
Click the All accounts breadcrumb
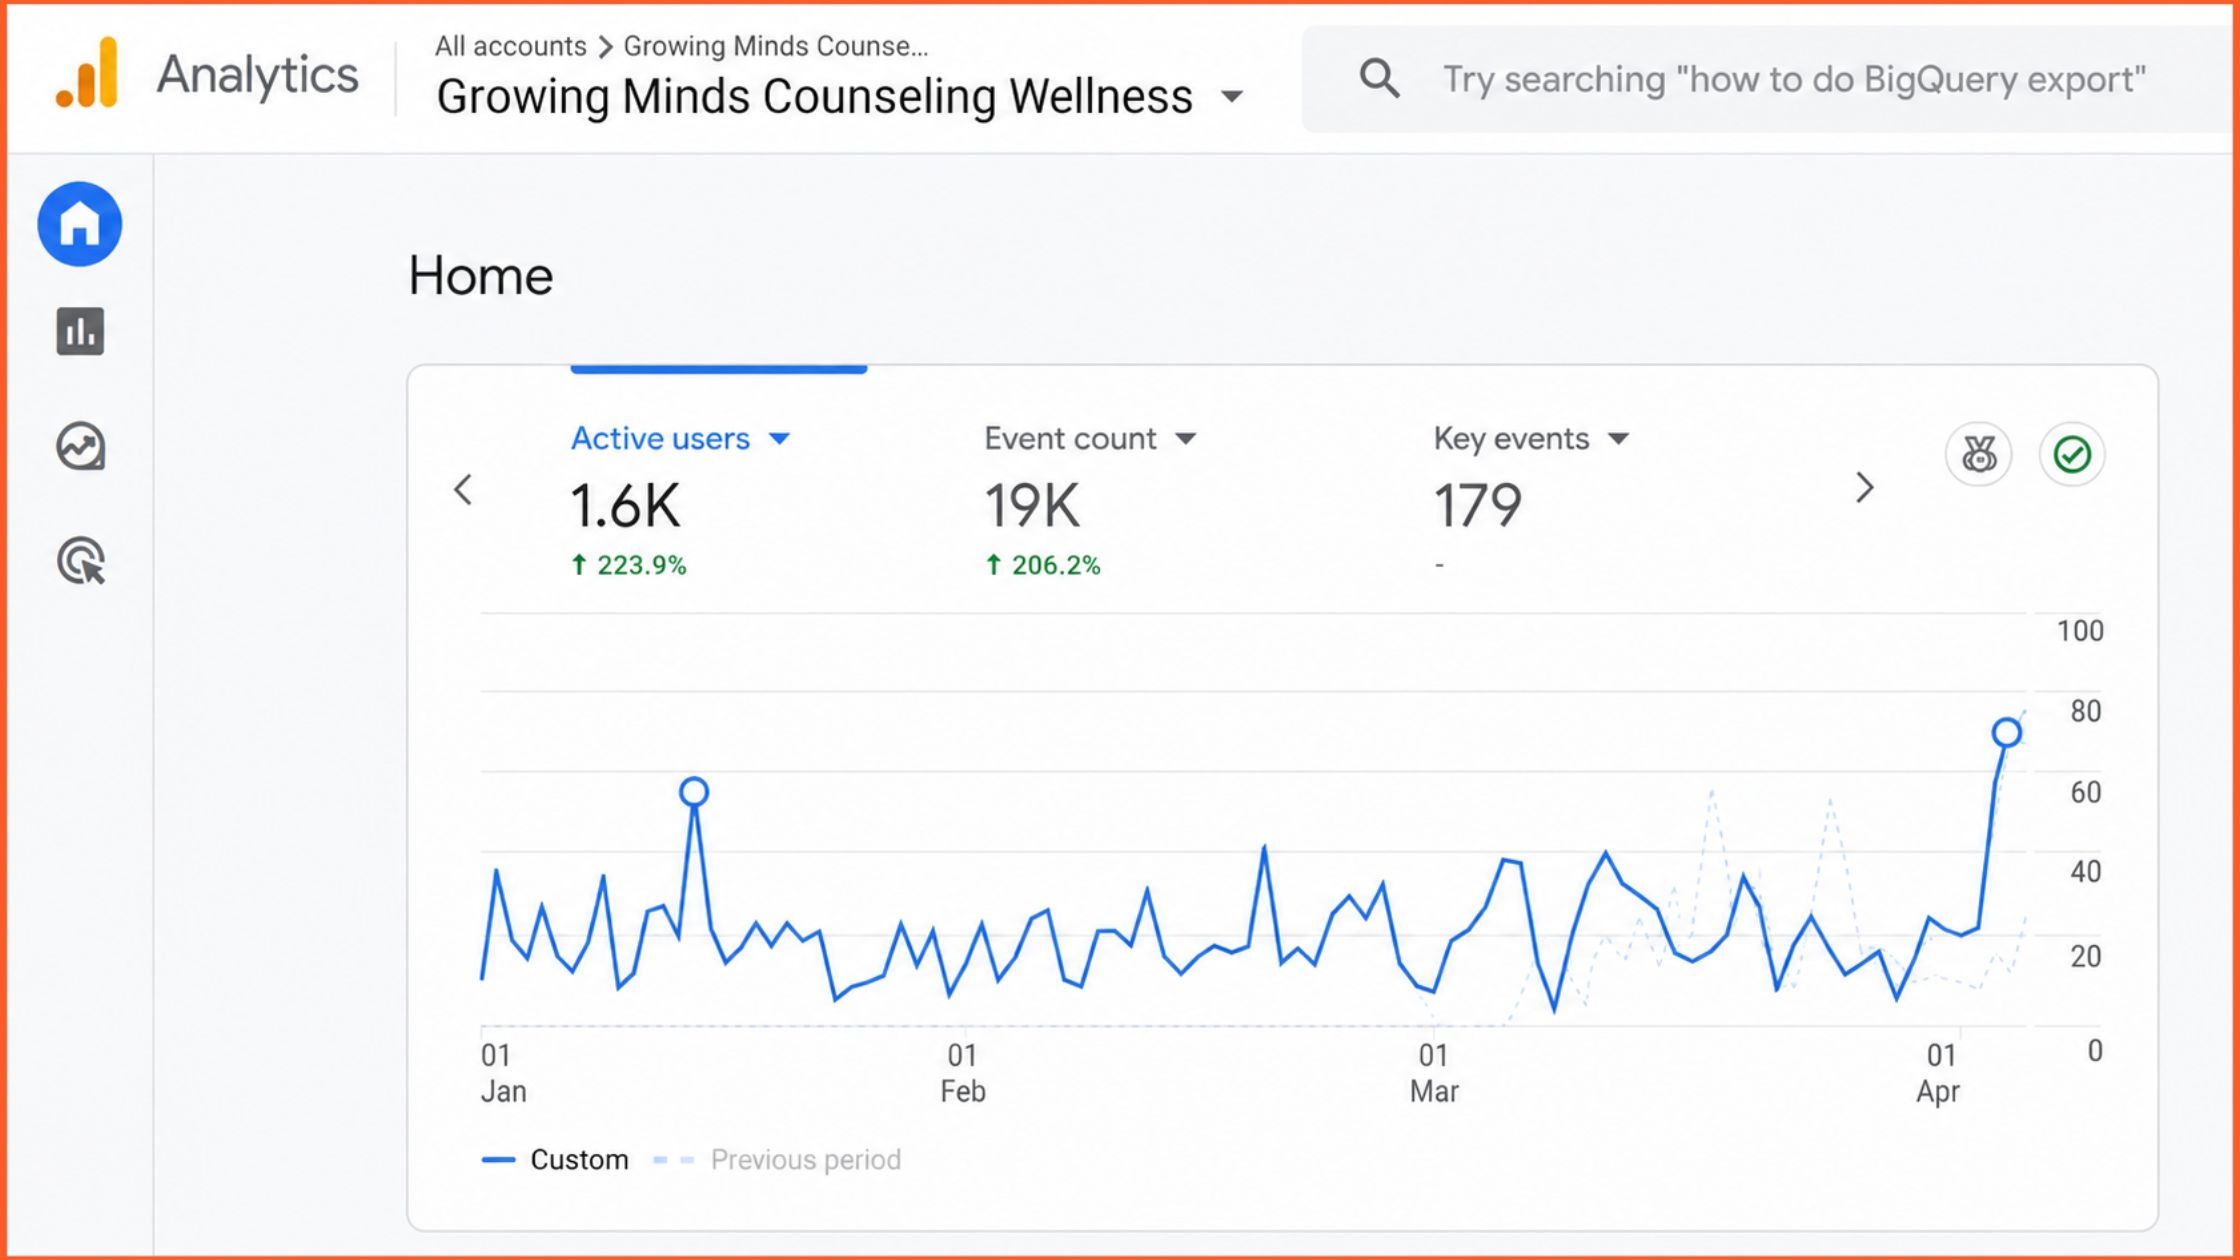coord(510,46)
